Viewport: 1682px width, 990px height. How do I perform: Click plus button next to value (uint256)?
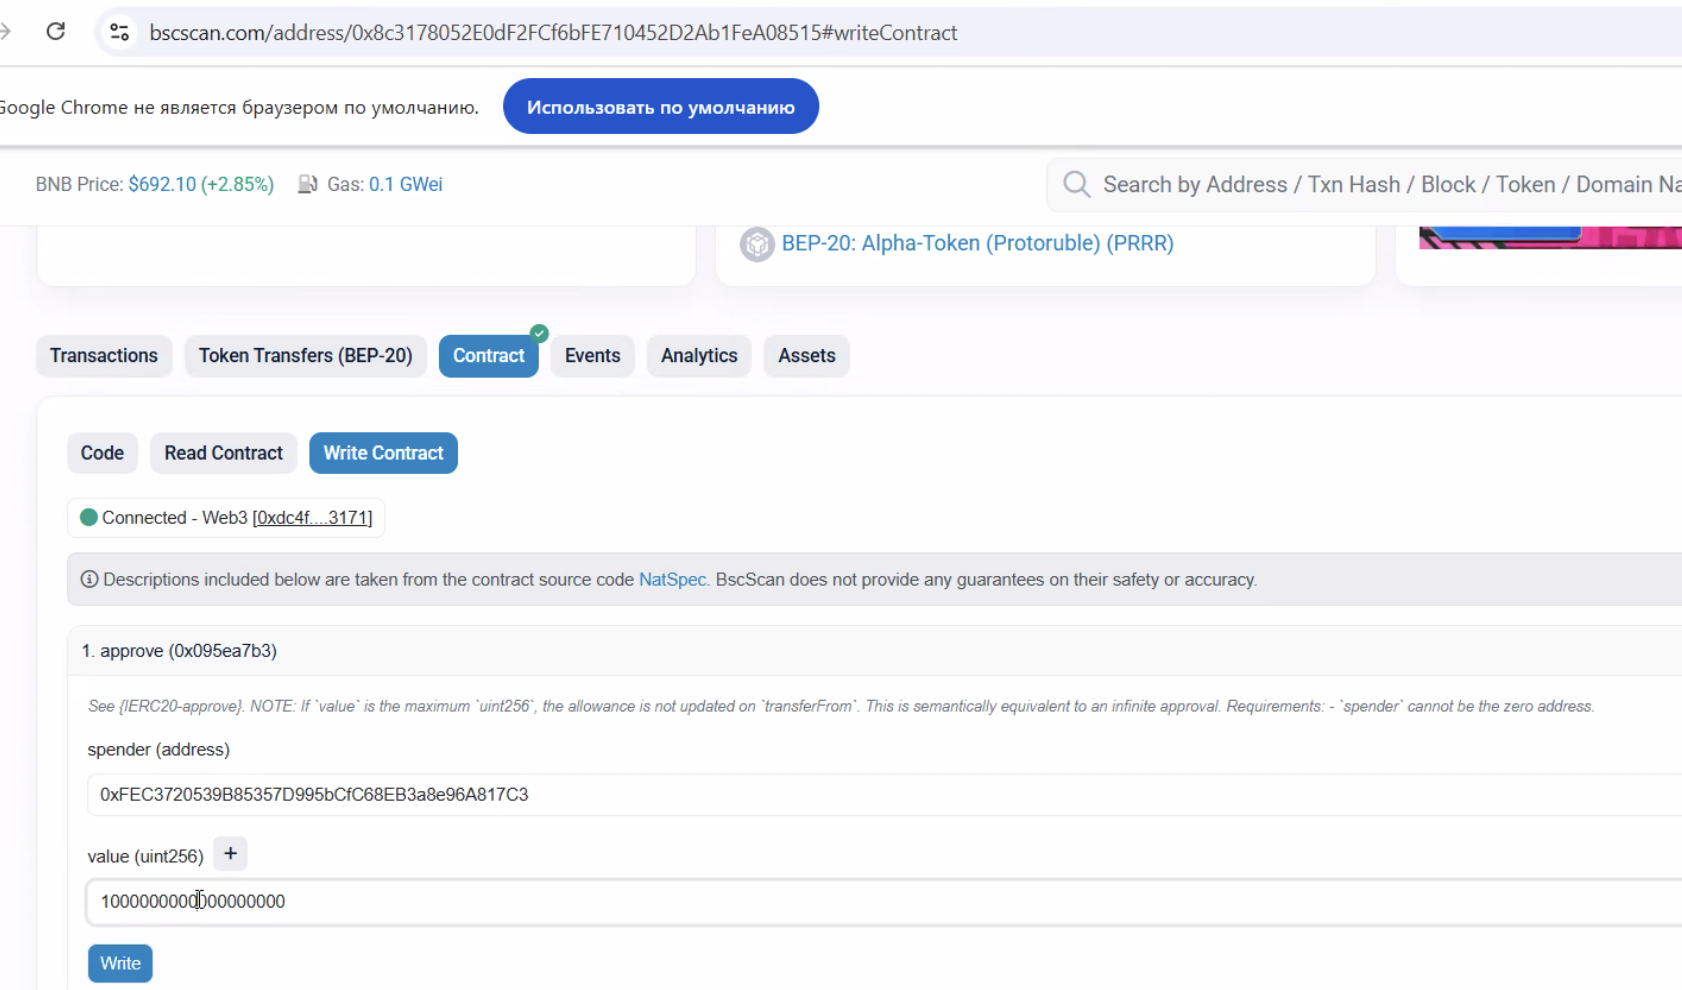coord(230,854)
